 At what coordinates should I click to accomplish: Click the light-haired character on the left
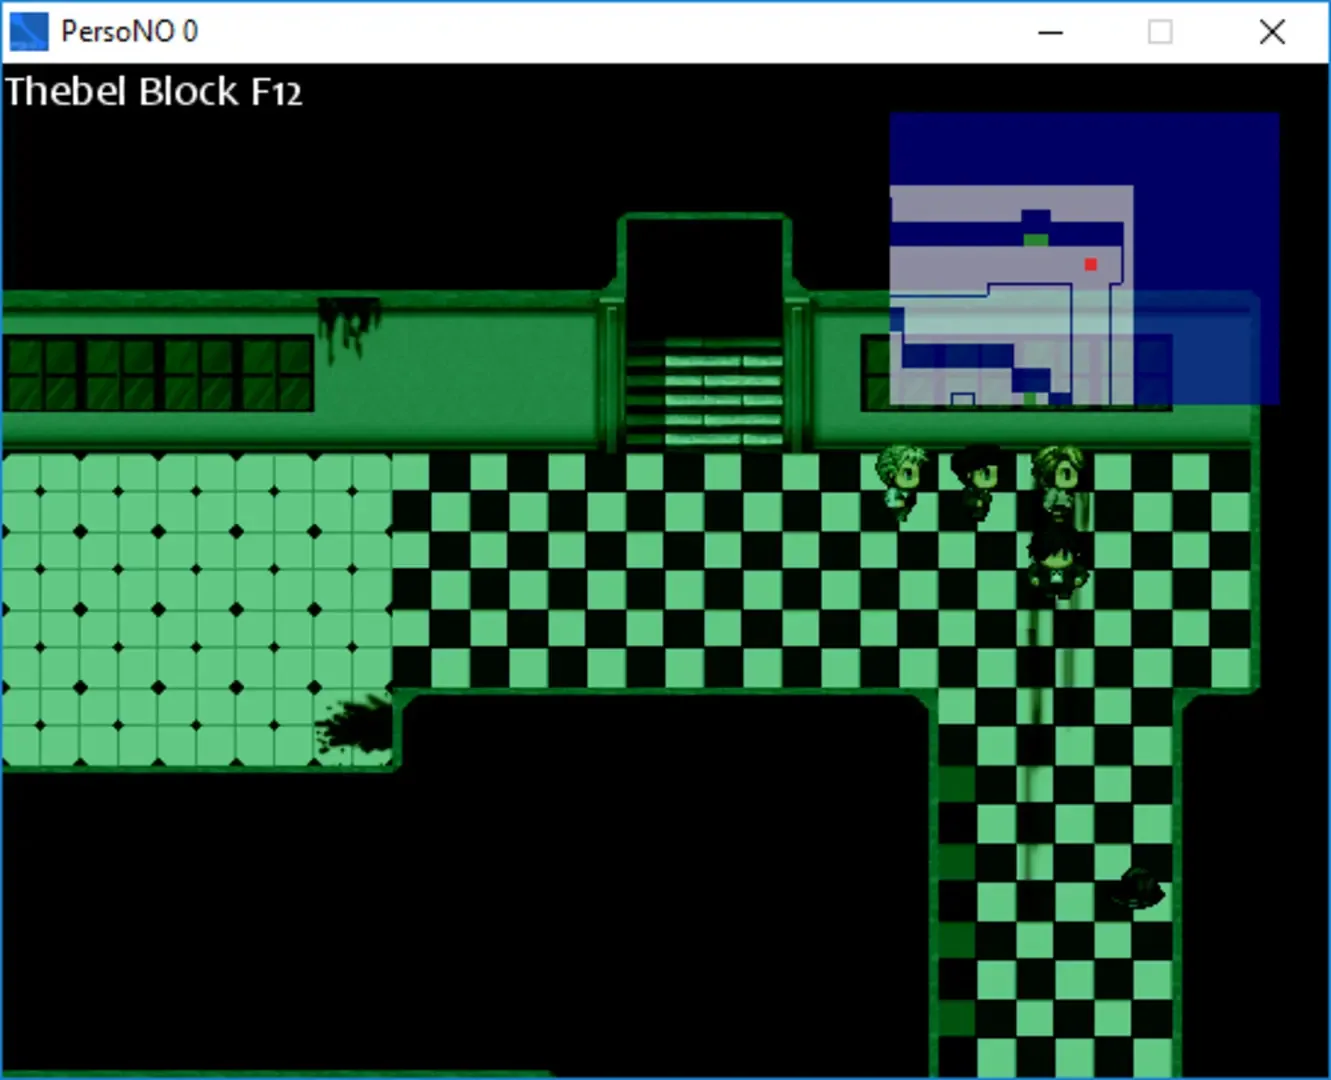[902, 481]
